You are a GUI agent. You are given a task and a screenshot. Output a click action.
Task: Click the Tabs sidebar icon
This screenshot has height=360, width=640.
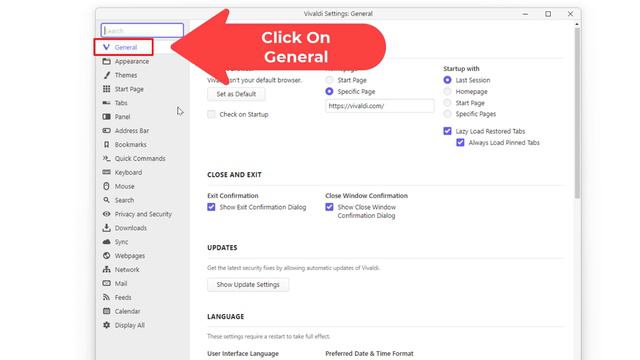(107, 103)
